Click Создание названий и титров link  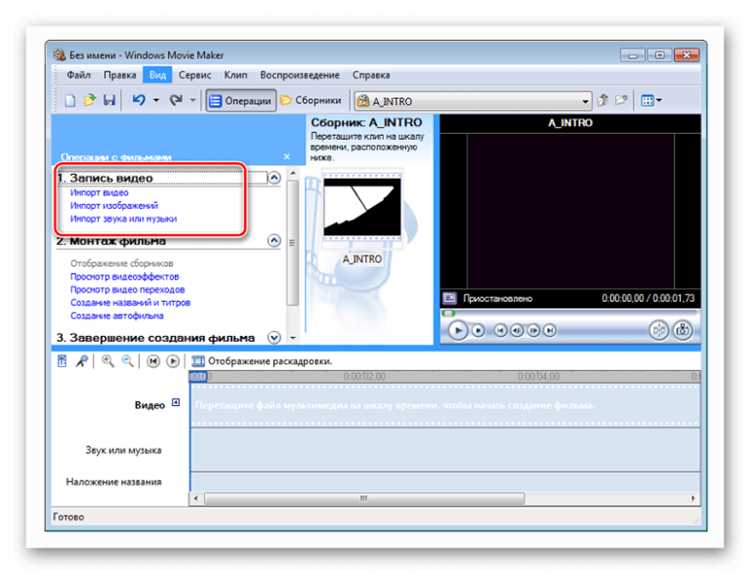pyautogui.click(x=130, y=302)
